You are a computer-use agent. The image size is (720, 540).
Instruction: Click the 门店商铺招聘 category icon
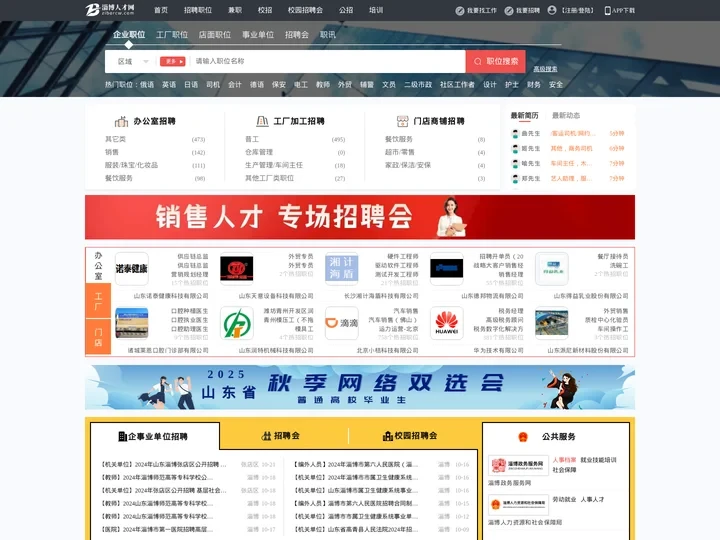[402, 121]
